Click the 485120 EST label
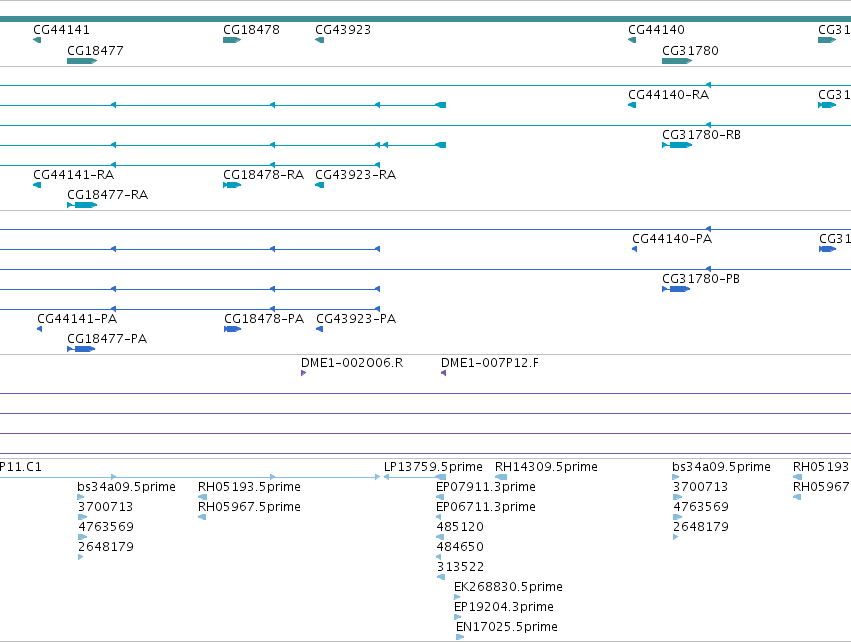 click(460, 526)
